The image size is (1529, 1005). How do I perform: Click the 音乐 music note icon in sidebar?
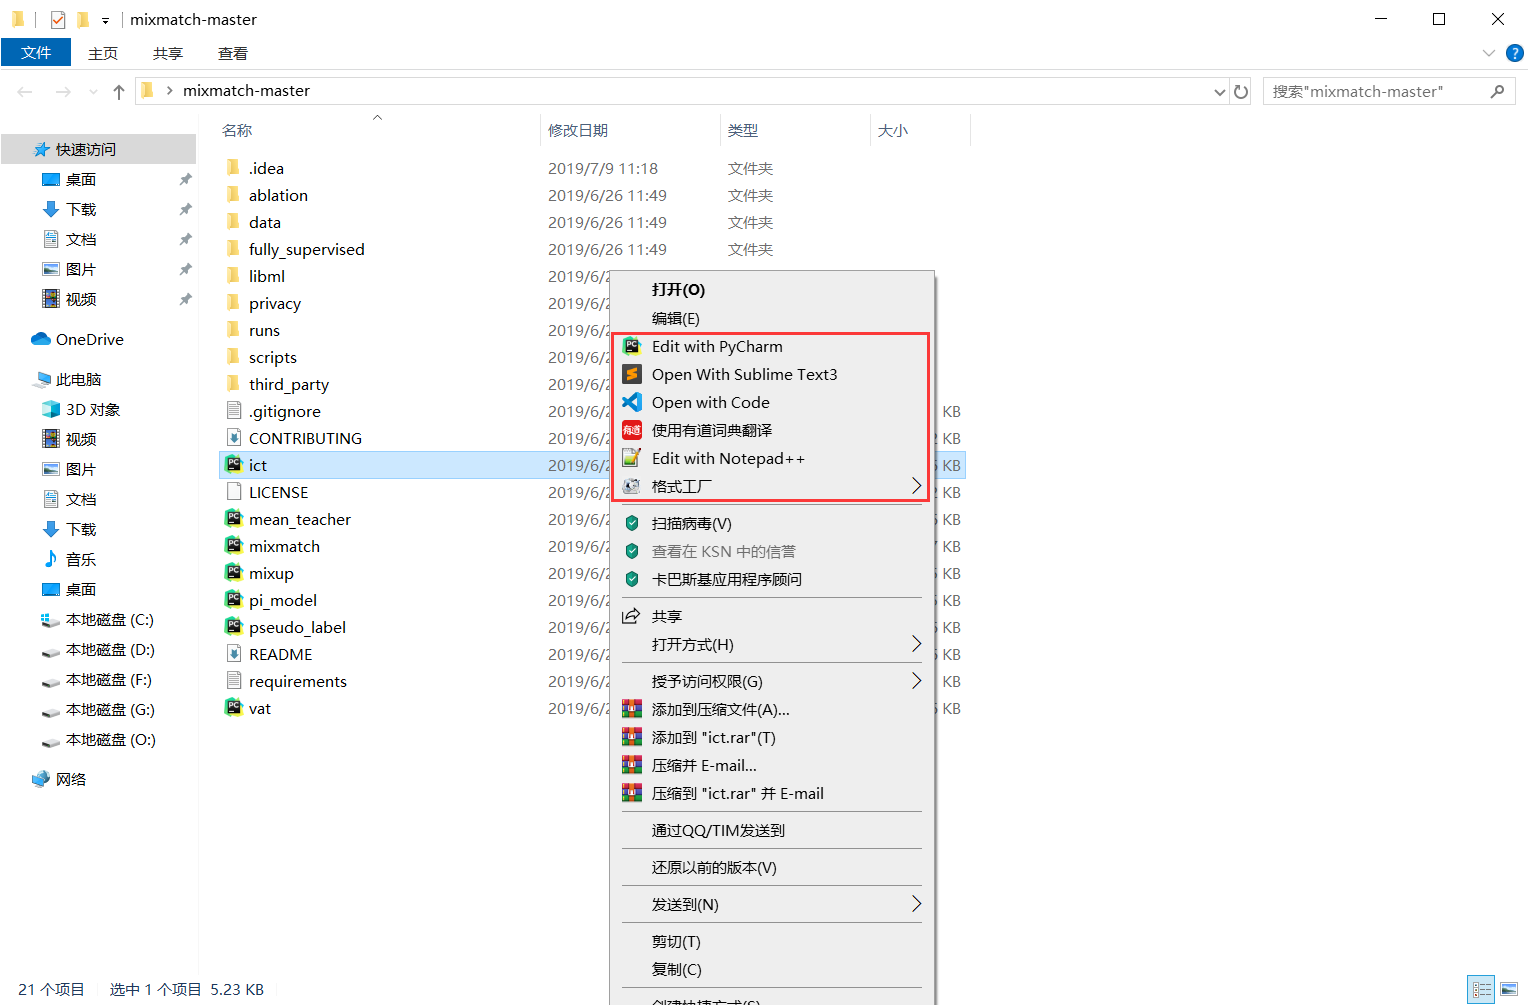coord(51,559)
